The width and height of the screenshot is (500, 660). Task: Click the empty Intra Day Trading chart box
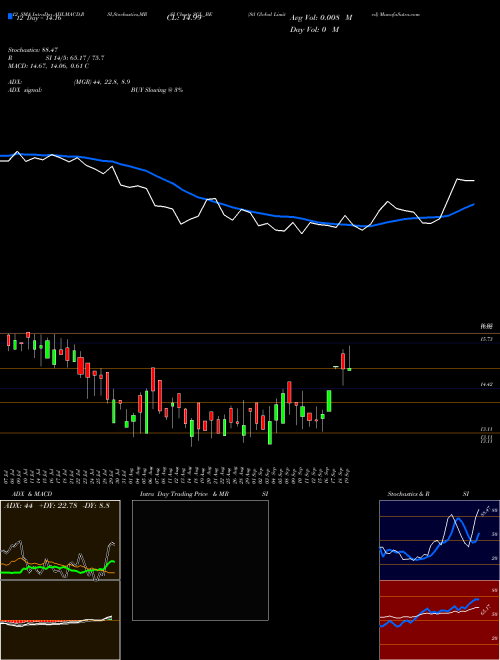[x=200, y=560]
